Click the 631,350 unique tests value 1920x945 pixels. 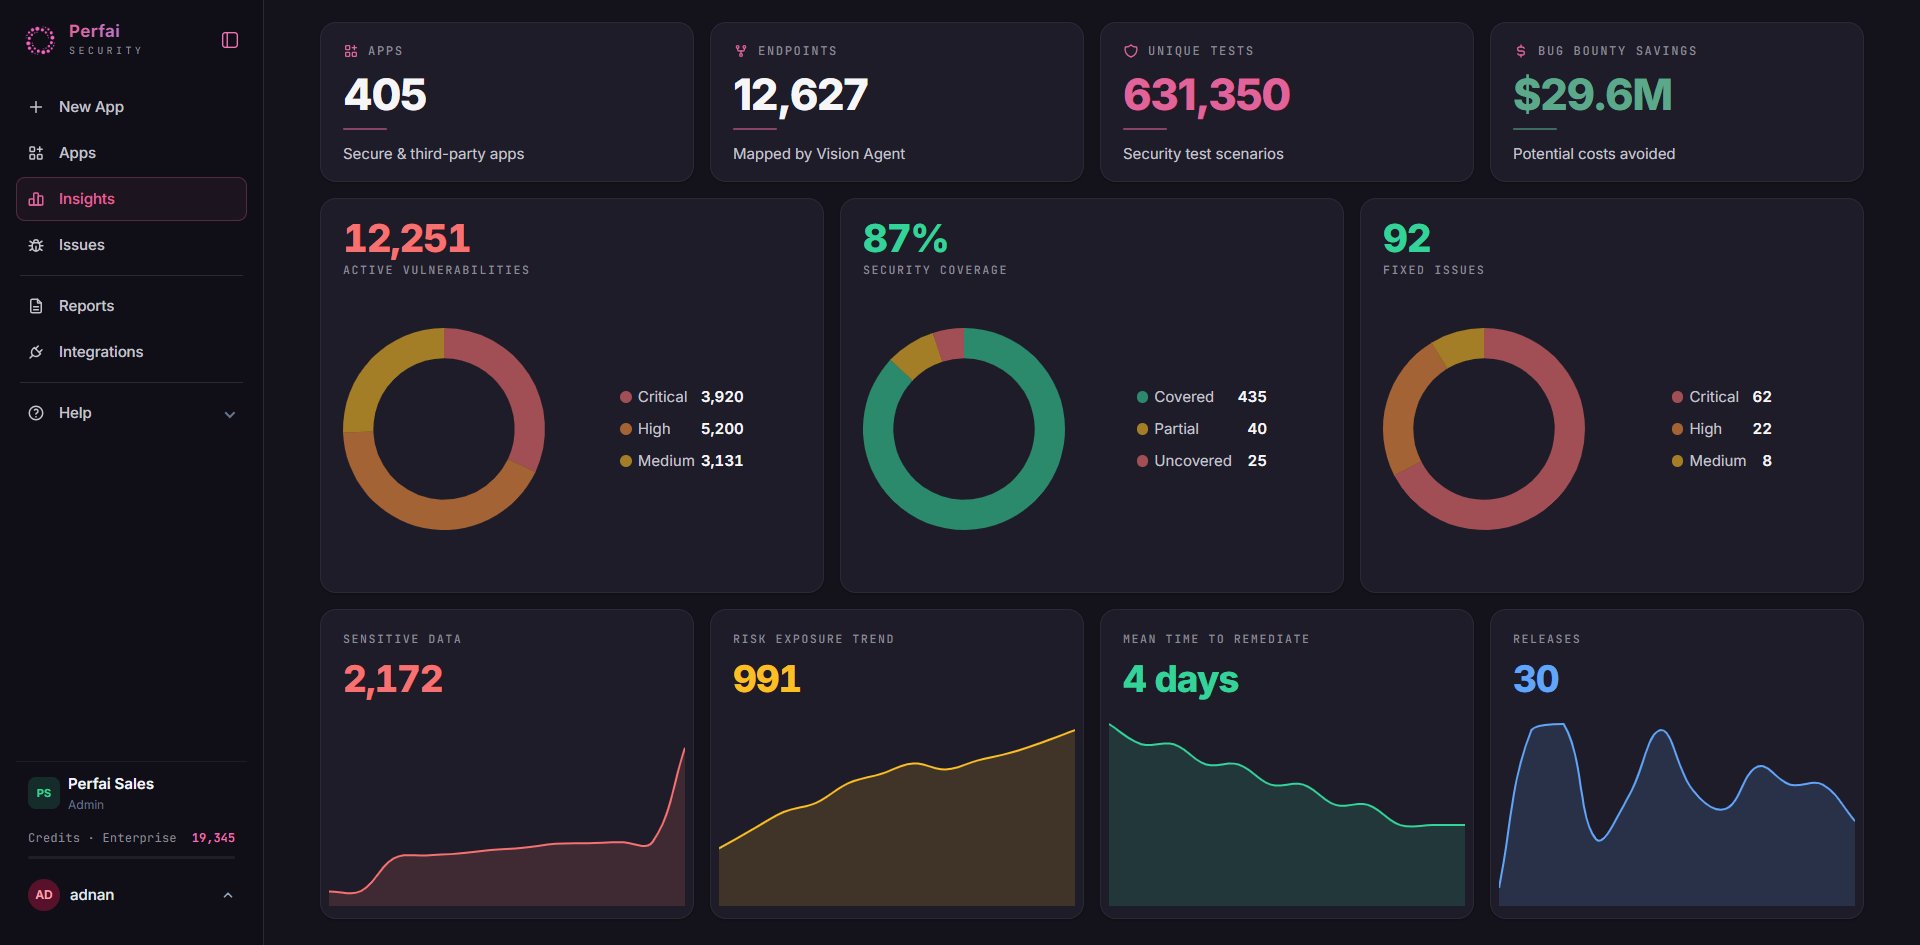pyautogui.click(x=1206, y=95)
